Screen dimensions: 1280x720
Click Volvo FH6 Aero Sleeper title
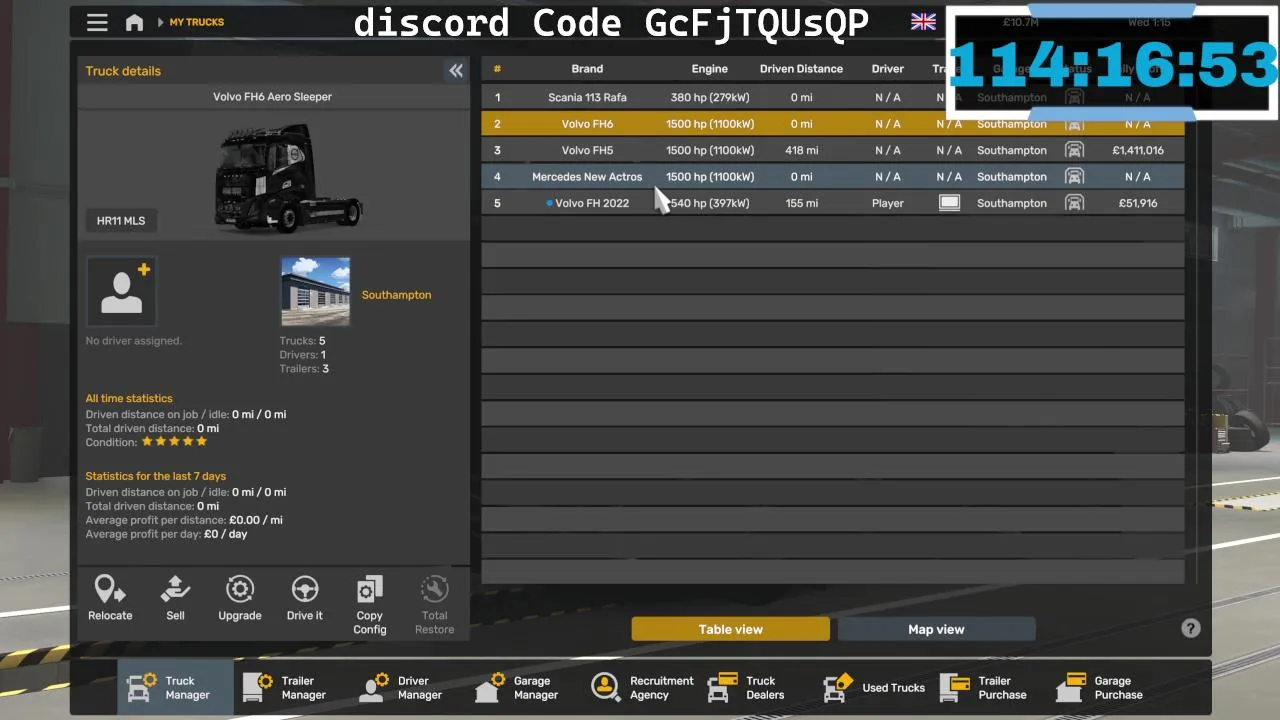(x=272, y=97)
